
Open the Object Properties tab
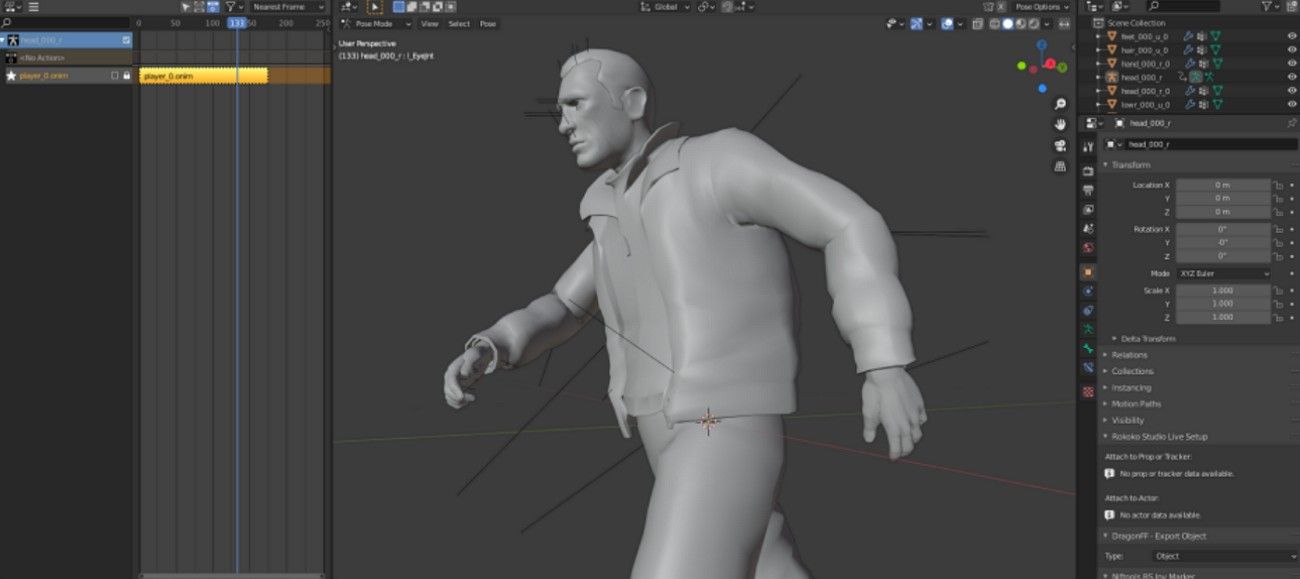[1088, 272]
